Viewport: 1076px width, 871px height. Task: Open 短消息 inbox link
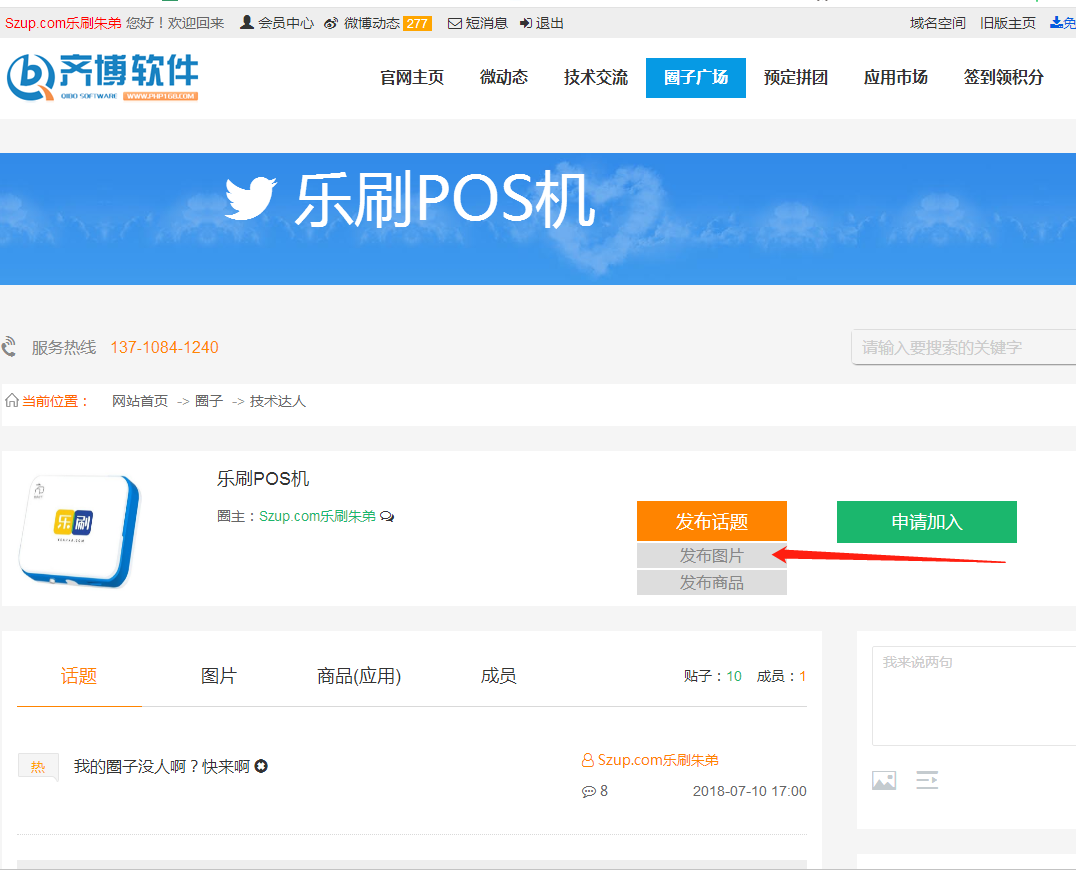click(478, 23)
